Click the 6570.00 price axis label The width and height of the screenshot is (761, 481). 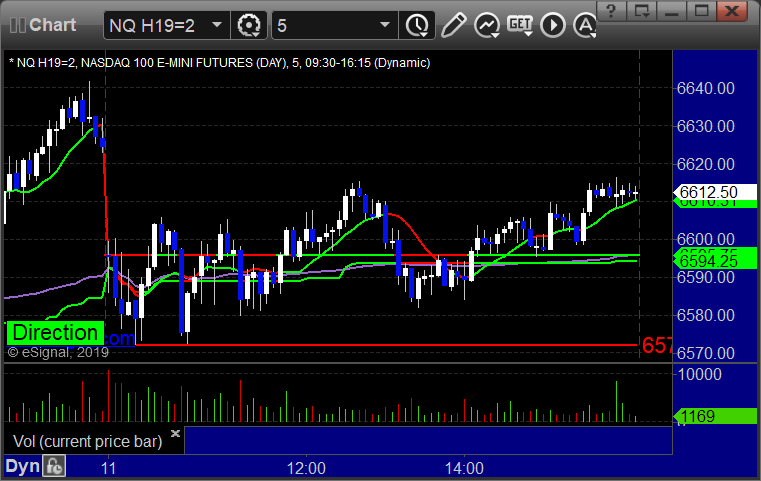tap(706, 353)
